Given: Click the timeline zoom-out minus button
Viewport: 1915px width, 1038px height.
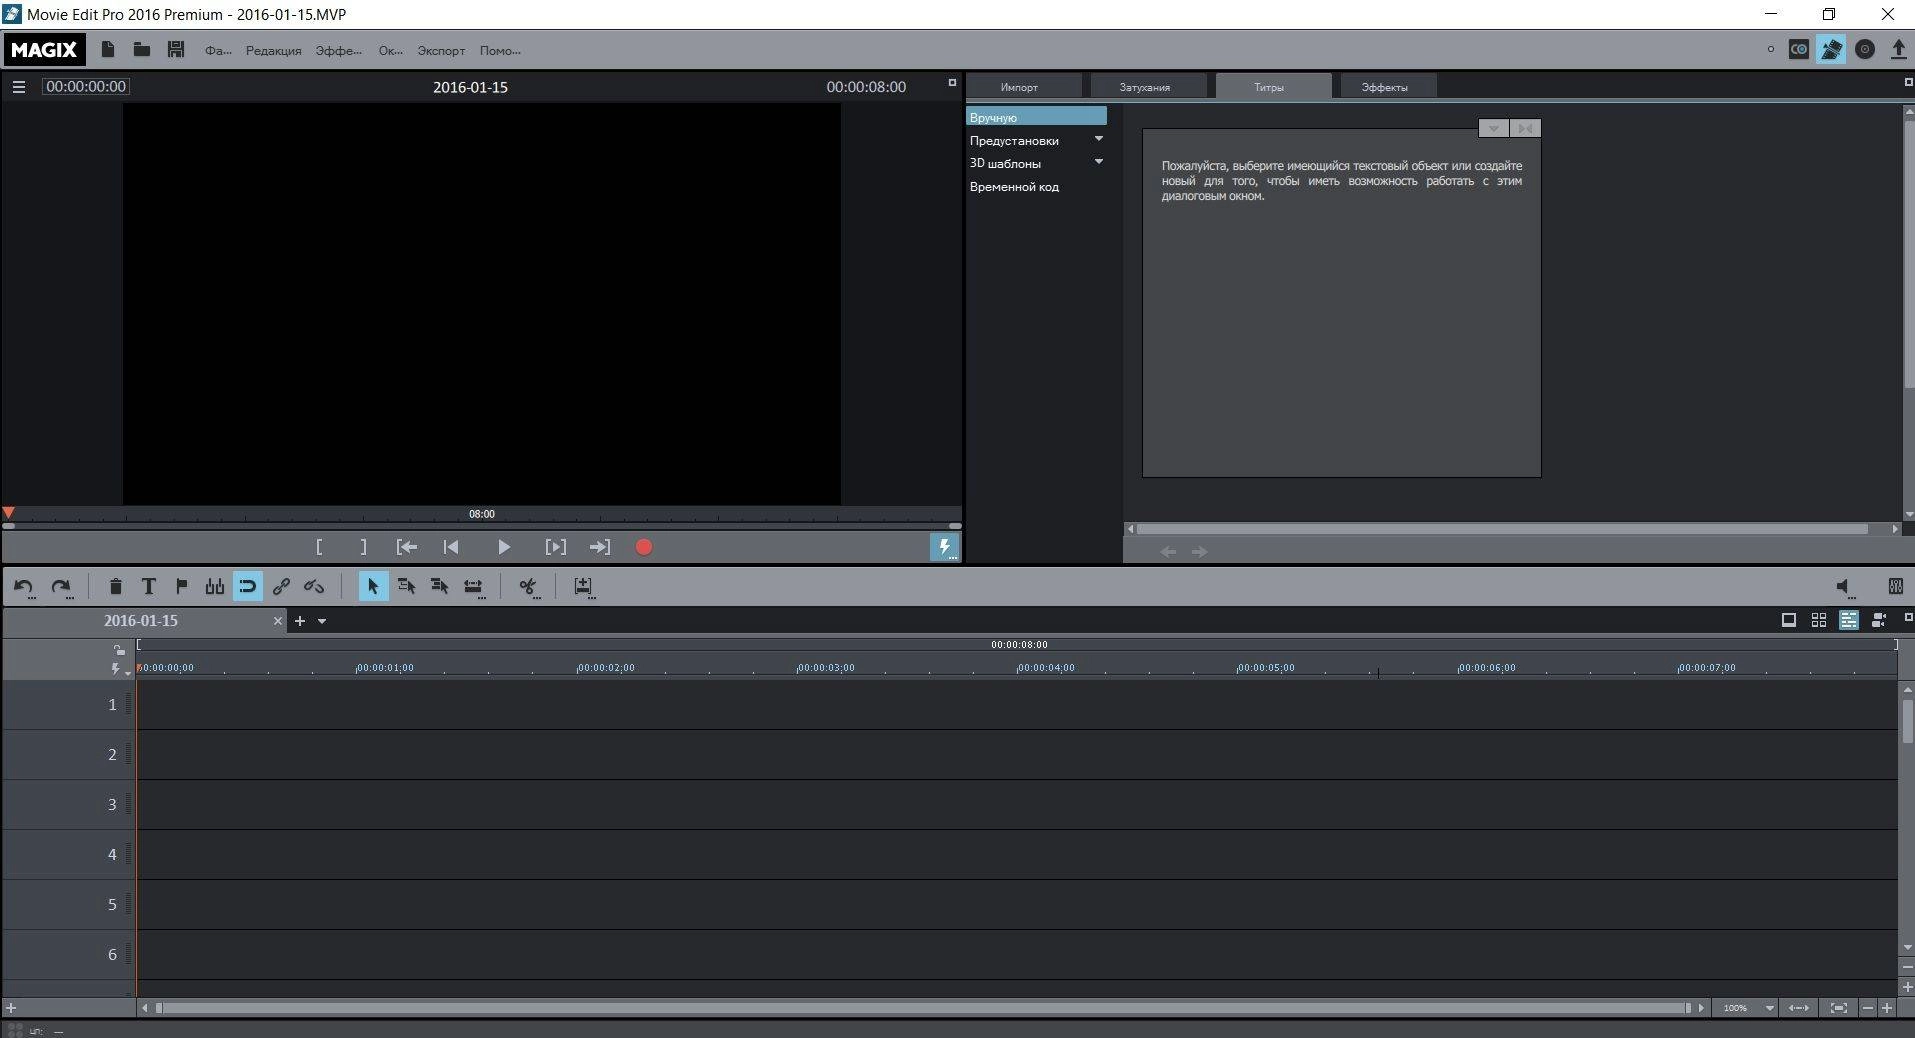Looking at the screenshot, I should click(1867, 1008).
